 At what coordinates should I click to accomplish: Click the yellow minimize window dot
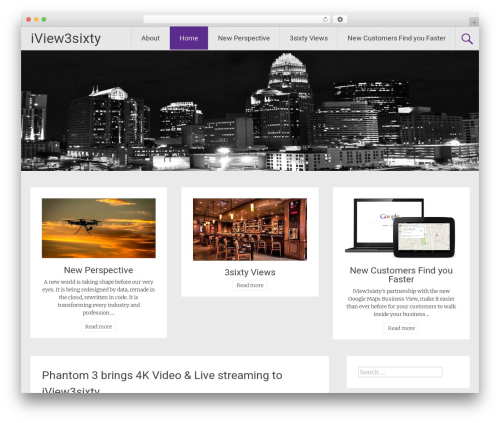(36, 20)
